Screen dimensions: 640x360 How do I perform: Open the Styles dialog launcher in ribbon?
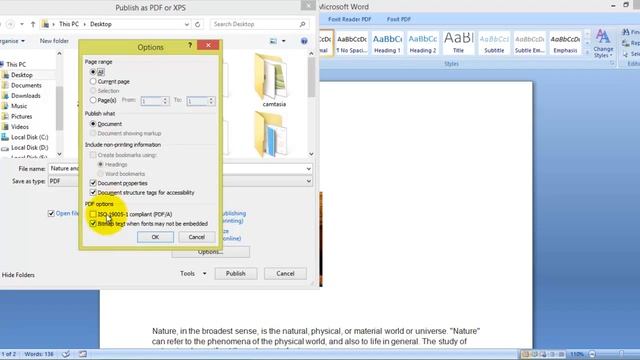[612, 64]
